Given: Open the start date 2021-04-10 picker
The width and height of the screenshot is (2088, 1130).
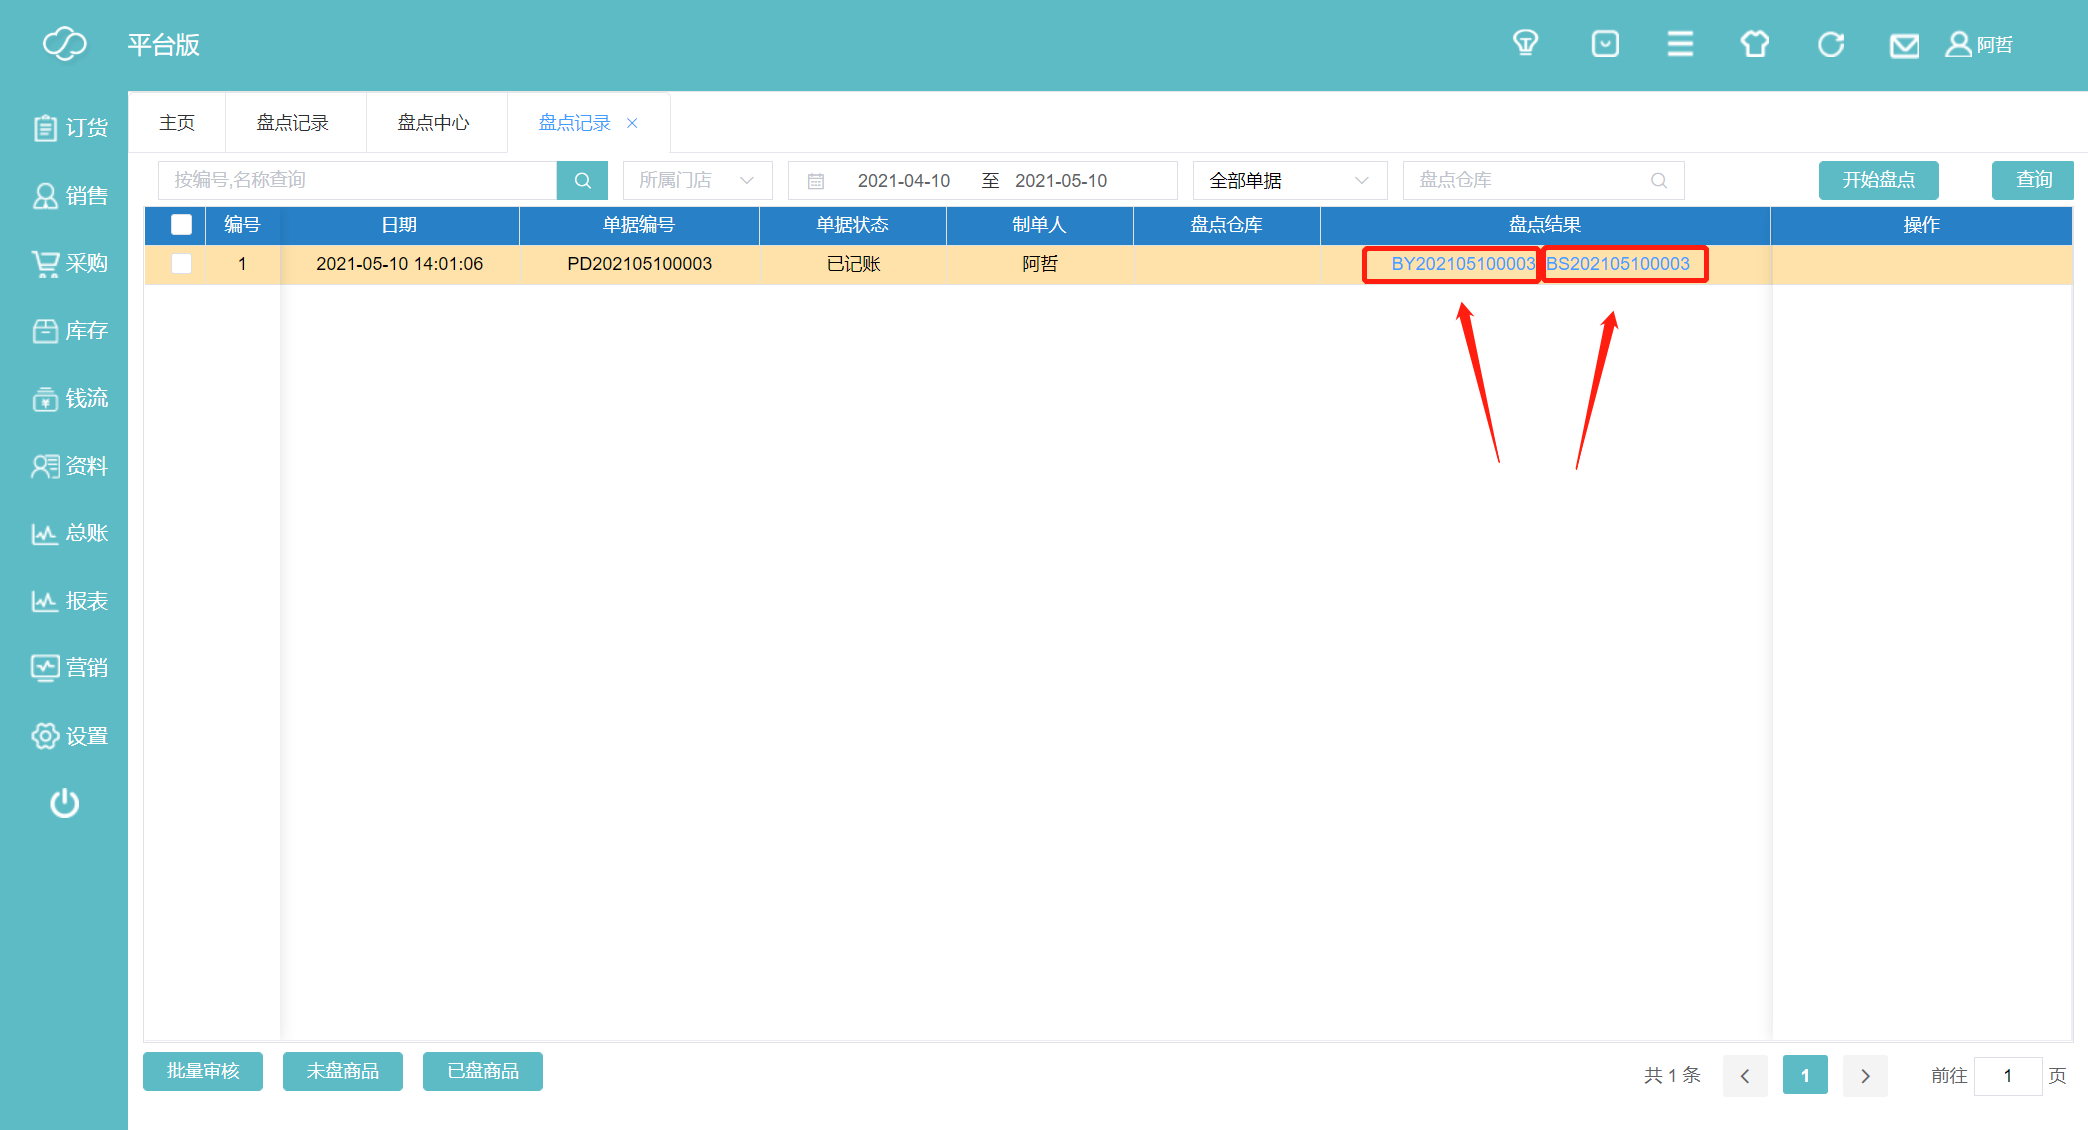Looking at the screenshot, I should tap(903, 181).
